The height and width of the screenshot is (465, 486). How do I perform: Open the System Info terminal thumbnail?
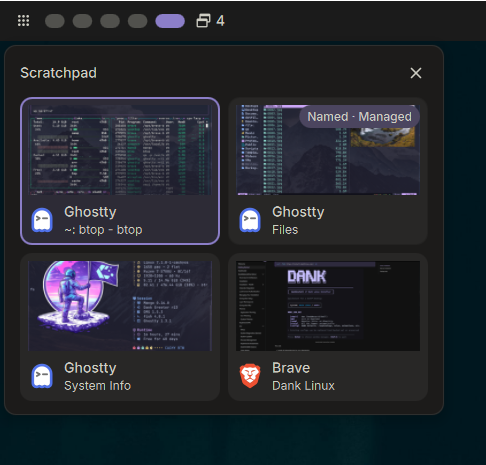coord(120,306)
